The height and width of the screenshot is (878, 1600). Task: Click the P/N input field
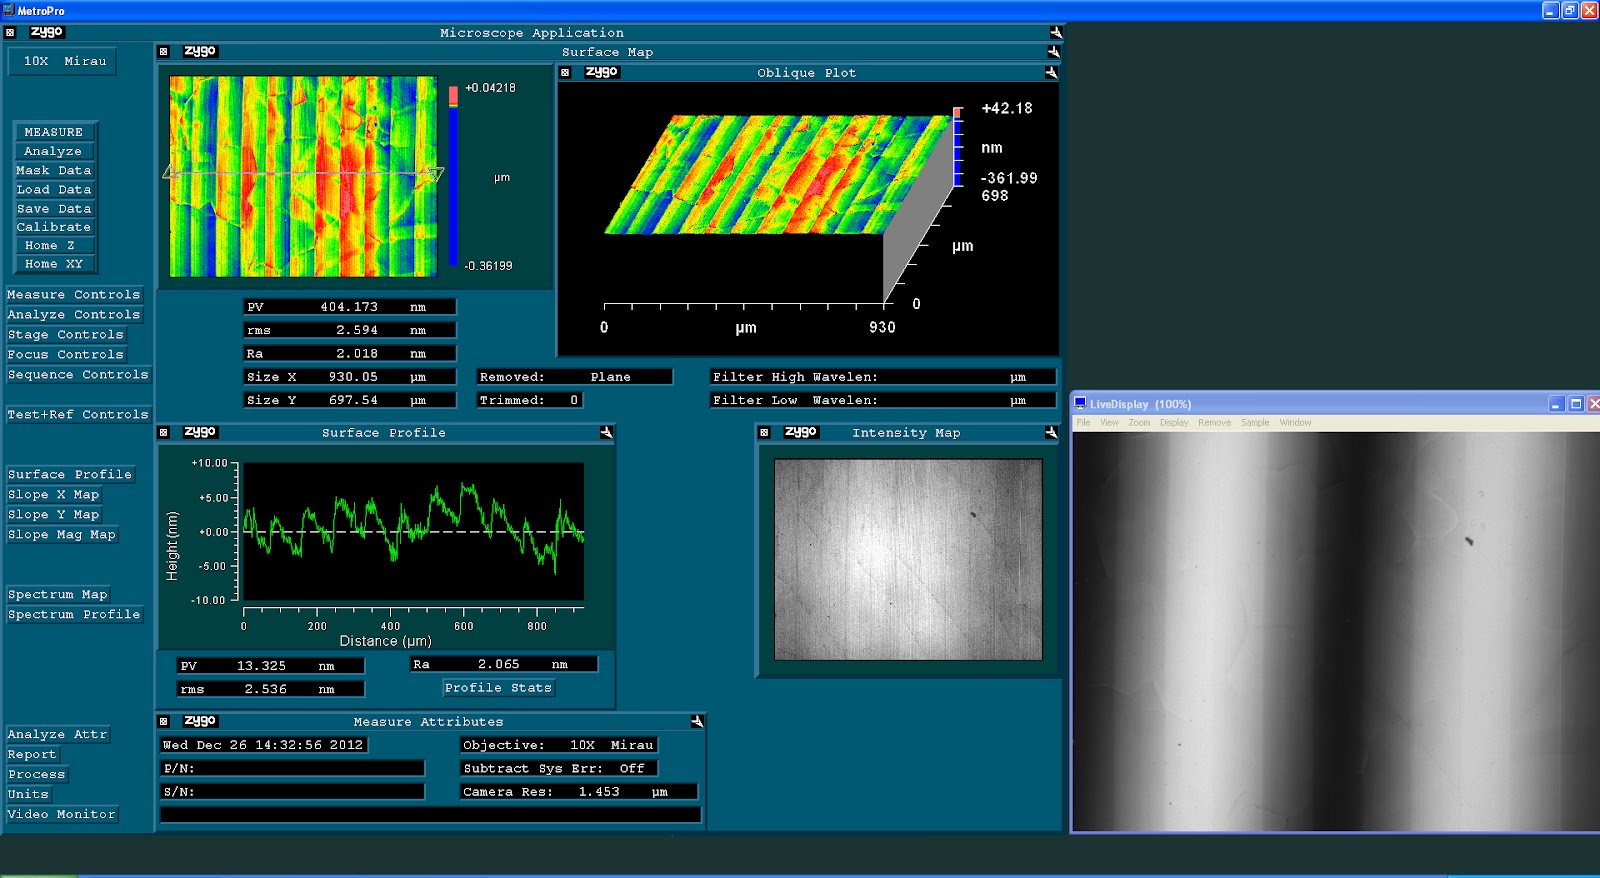292,769
